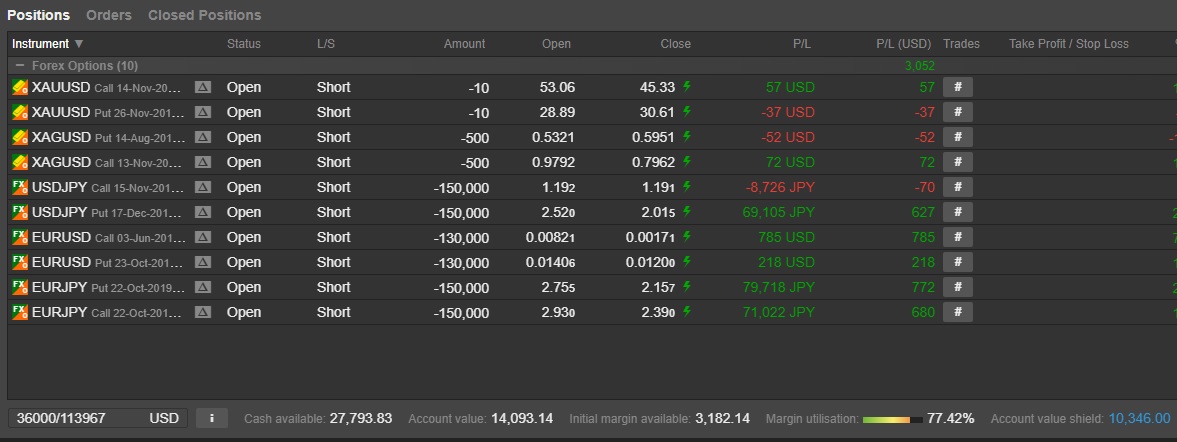Sort by the P/L (USD) column header
Screen dimensions: 1177x442
coord(904,44)
